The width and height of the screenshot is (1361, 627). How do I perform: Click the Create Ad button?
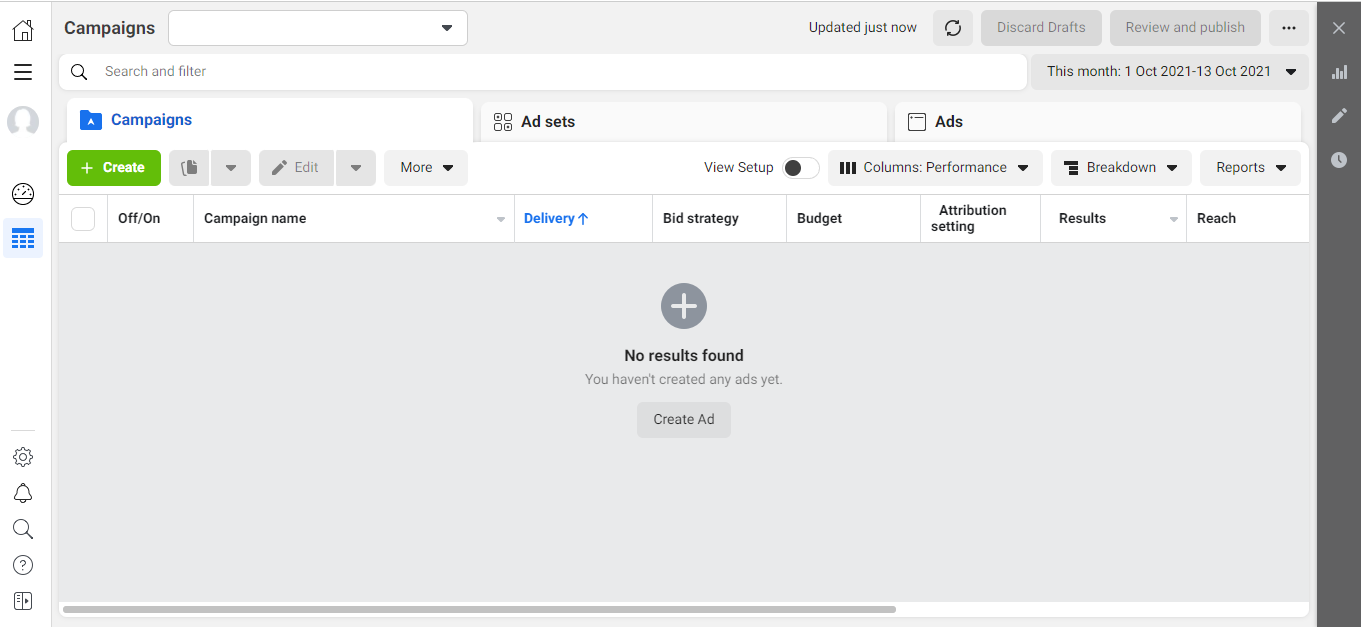click(684, 420)
